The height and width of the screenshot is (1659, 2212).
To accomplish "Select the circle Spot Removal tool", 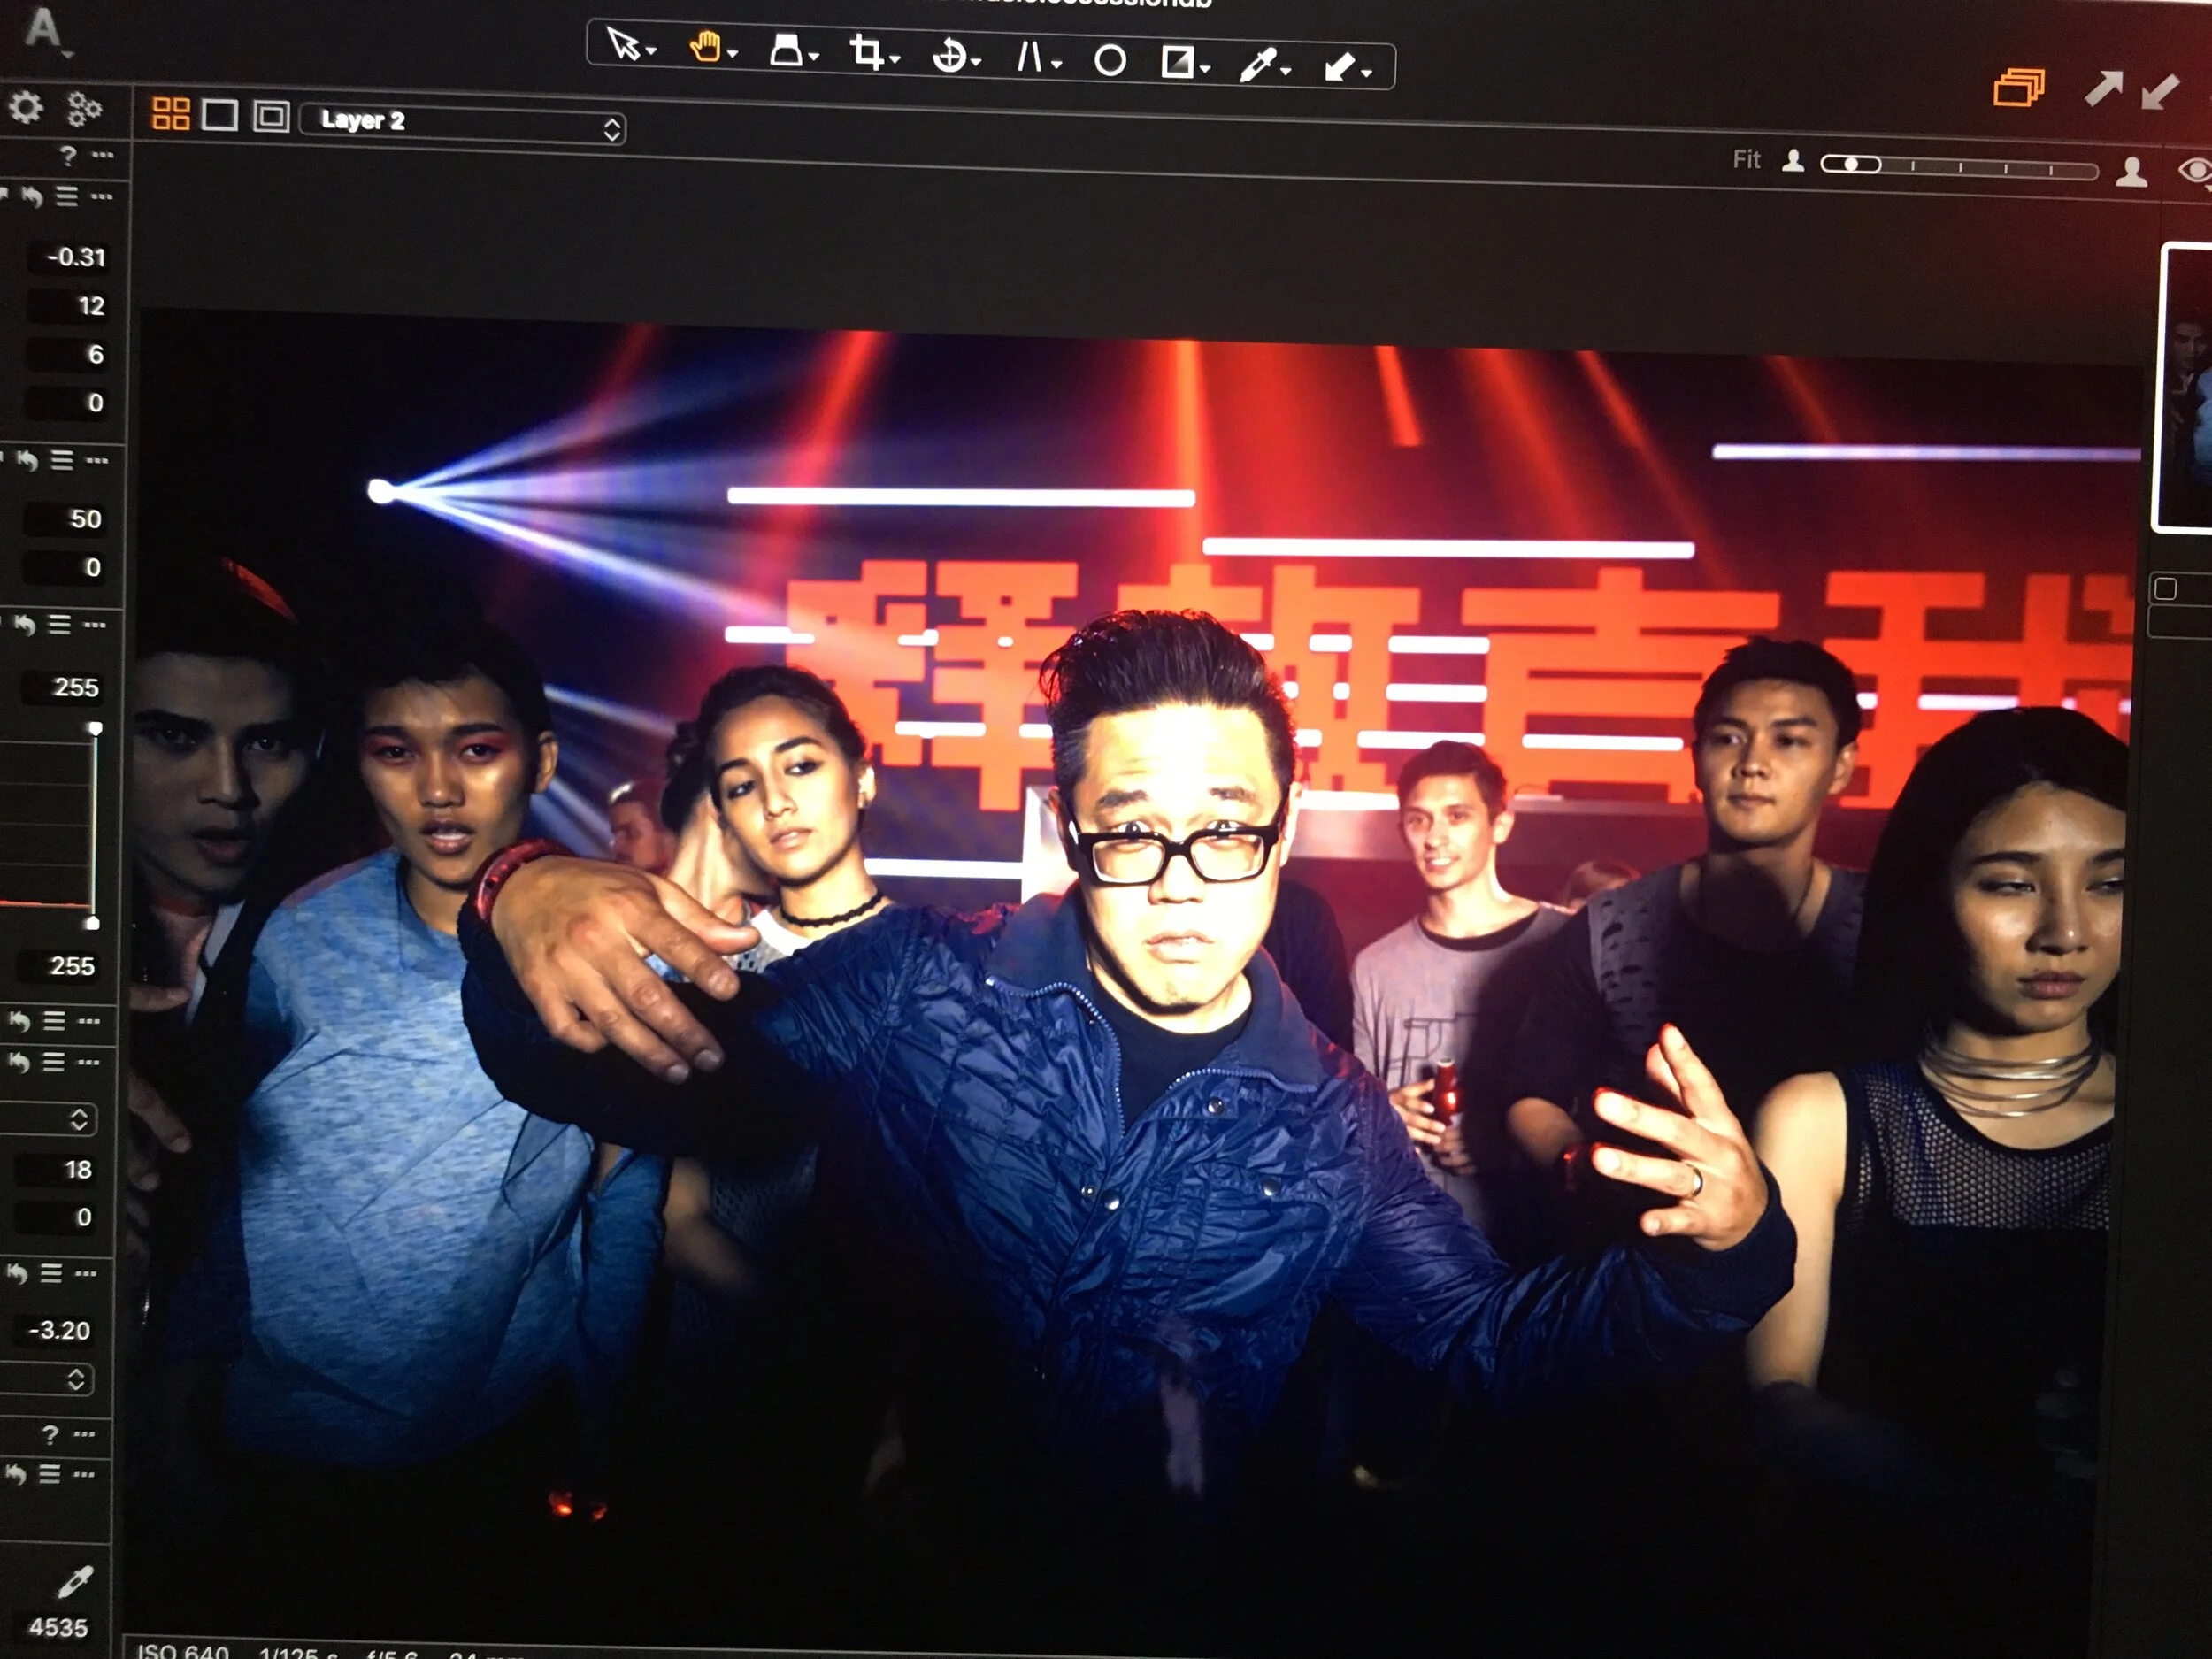I will [x=1110, y=61].
